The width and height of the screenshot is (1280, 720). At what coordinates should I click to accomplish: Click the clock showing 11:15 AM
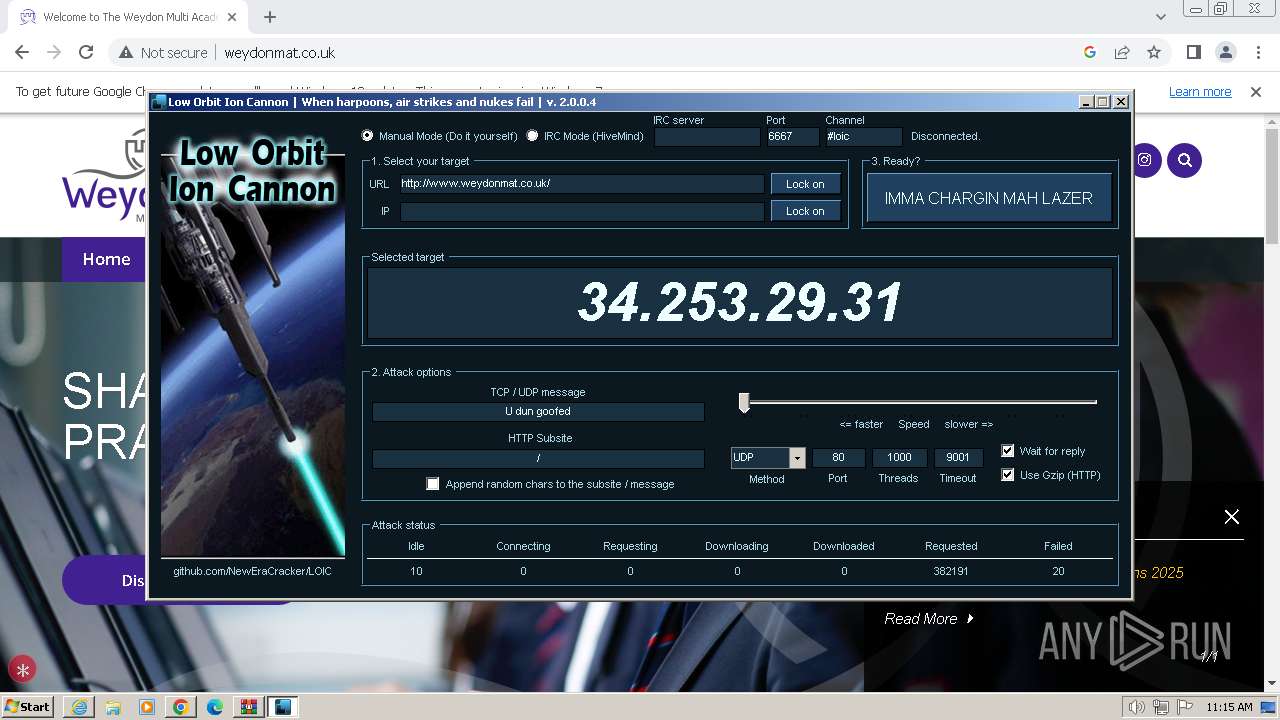coord(1229,707)
